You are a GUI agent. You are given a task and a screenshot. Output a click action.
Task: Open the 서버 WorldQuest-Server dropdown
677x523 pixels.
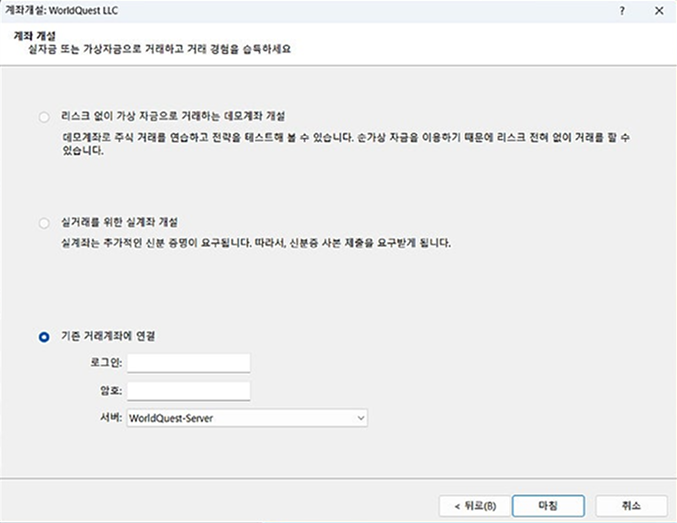(x=247, y=418)
